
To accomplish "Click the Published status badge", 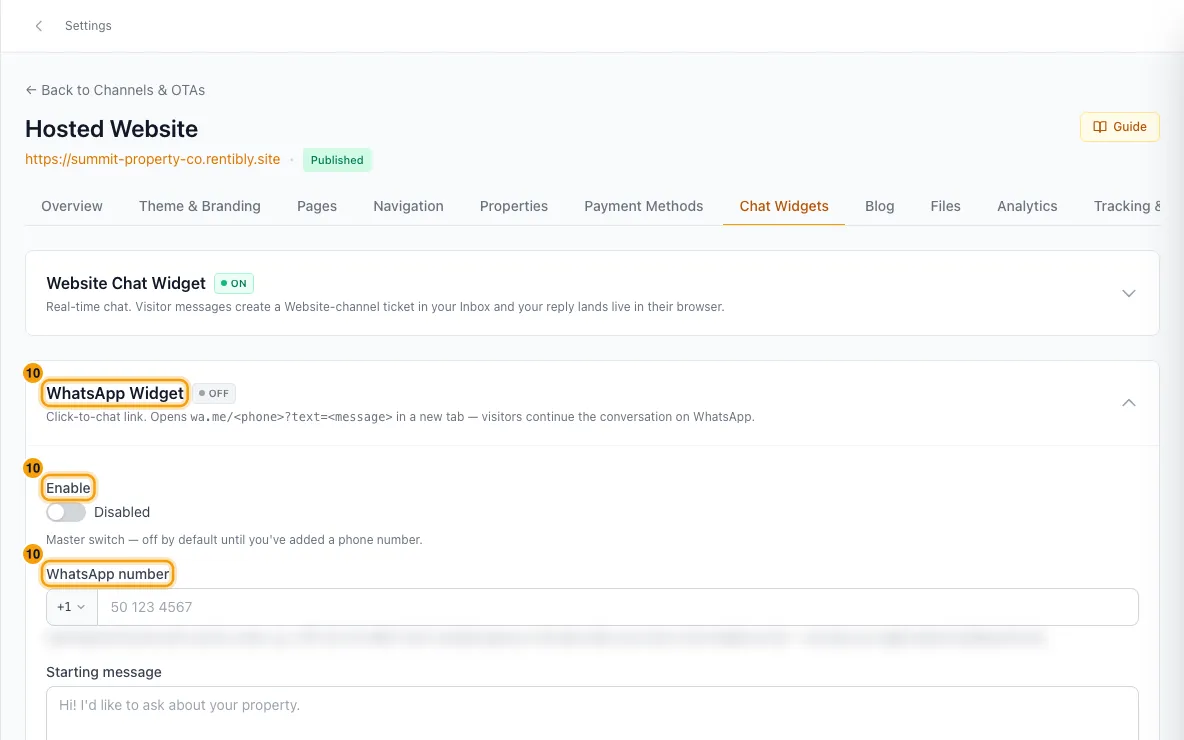I will coord(337,160).
